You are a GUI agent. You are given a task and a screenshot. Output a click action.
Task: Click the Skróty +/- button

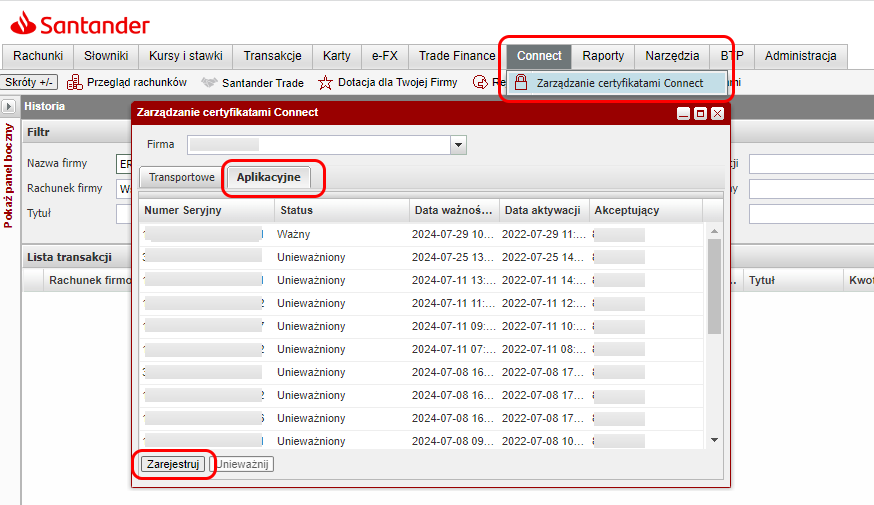point(29,82)
